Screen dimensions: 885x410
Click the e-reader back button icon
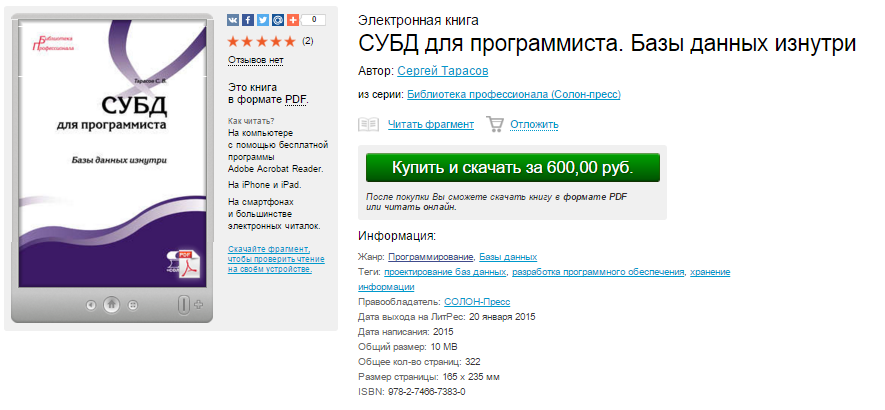pos(91,305)
